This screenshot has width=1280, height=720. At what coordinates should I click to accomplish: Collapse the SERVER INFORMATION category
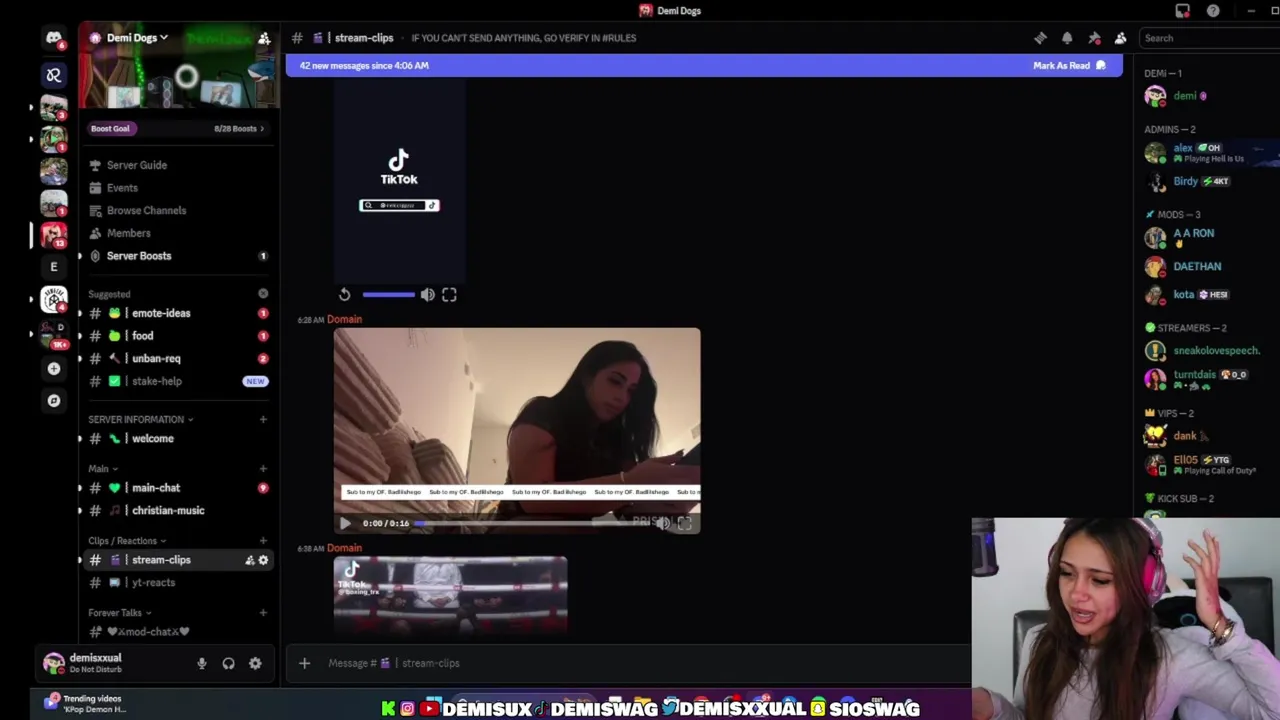(140, 419)
